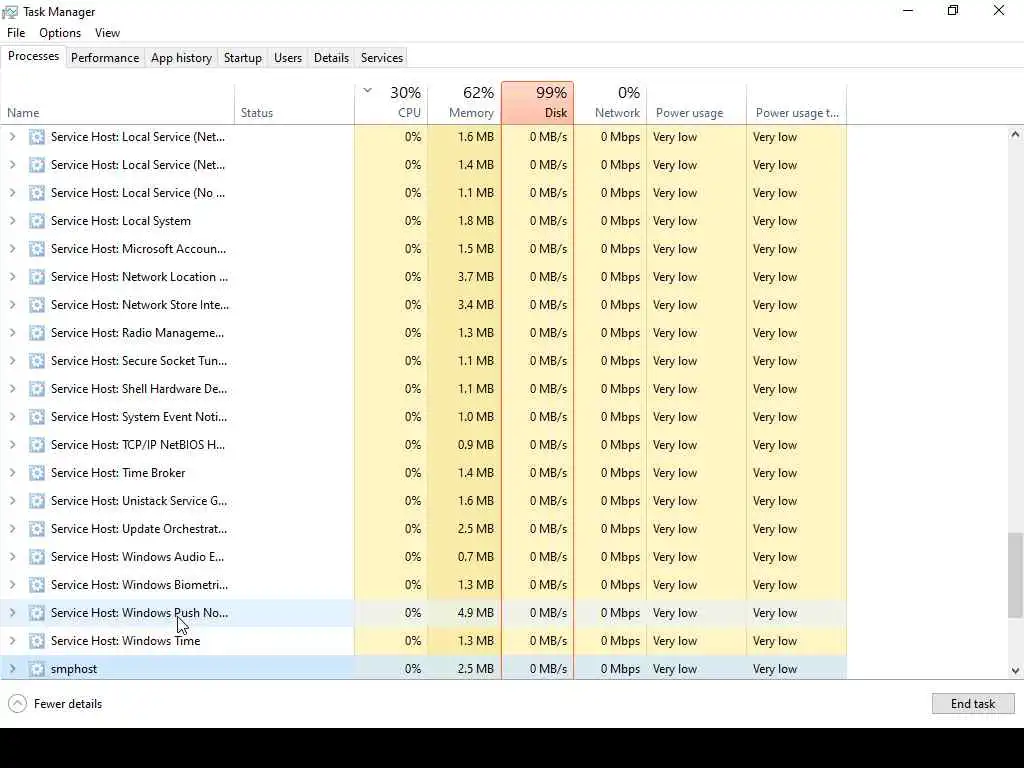This screenshot has height=768, width=1024.
Task: Click gear icon of Service Host: Shell Hardware Detection
Action: click(37, 389)
